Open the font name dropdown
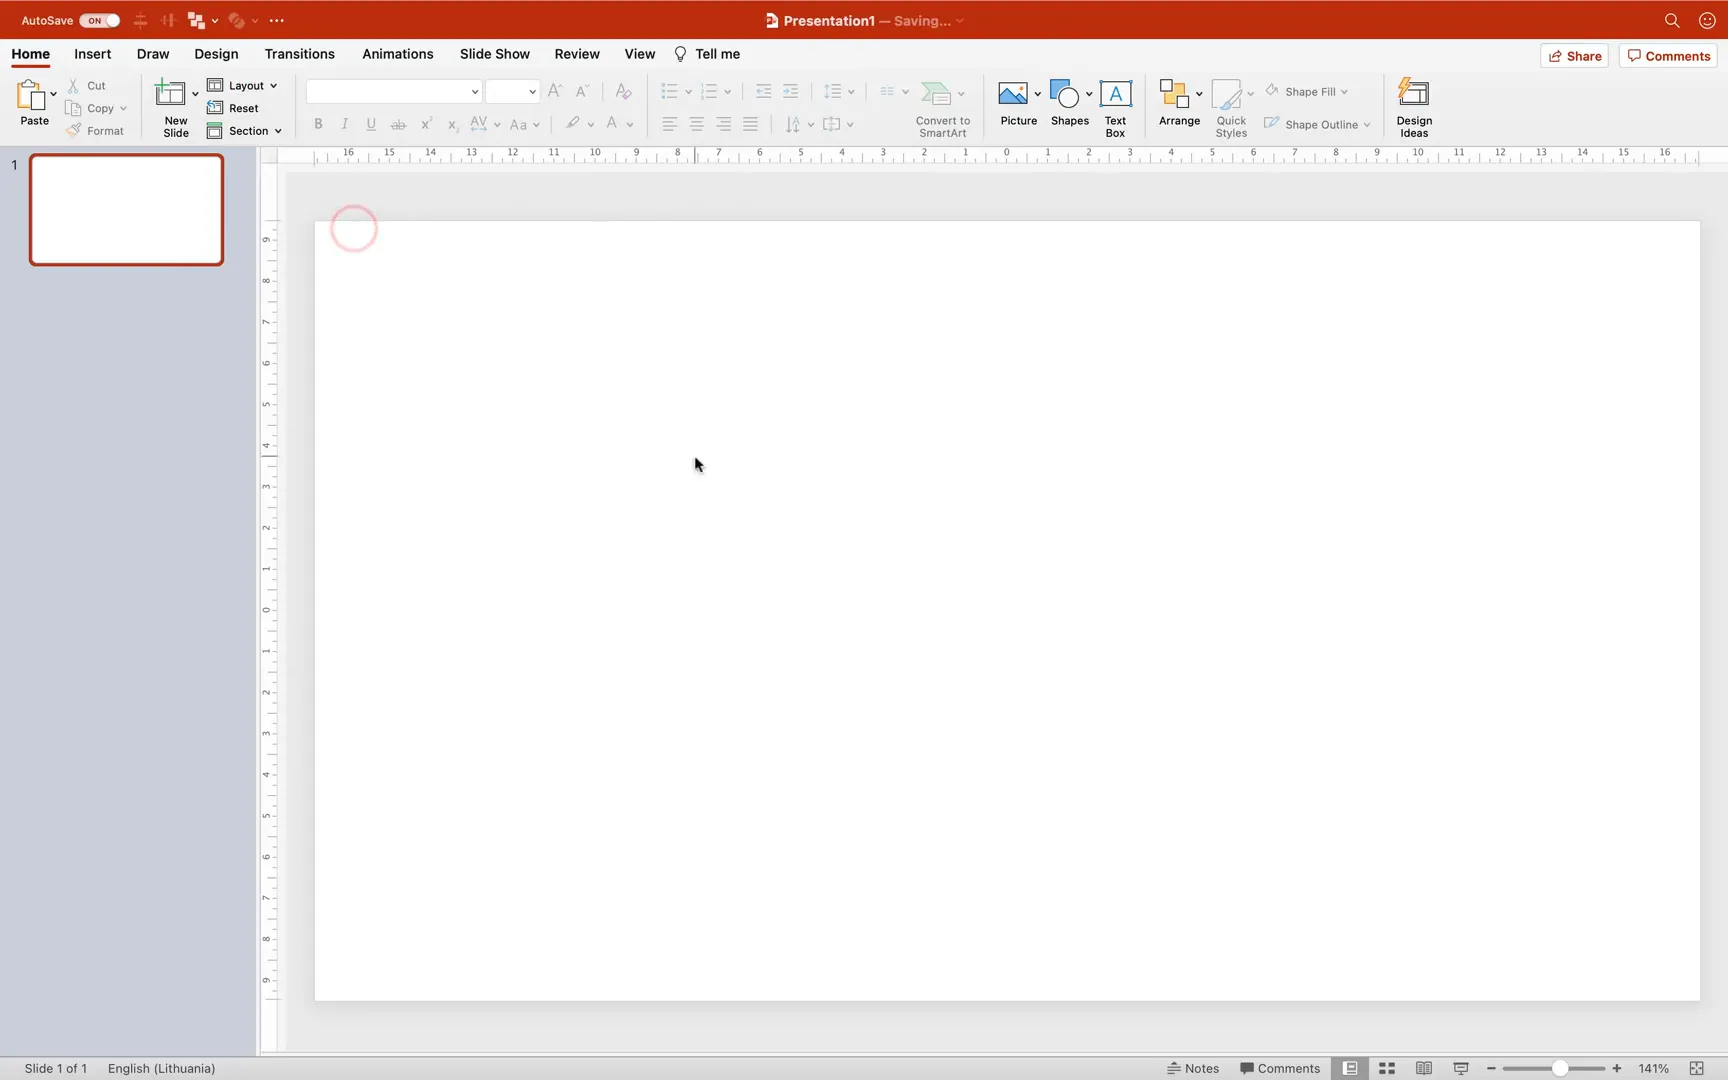1728x1080 pixels. (474, 91)
